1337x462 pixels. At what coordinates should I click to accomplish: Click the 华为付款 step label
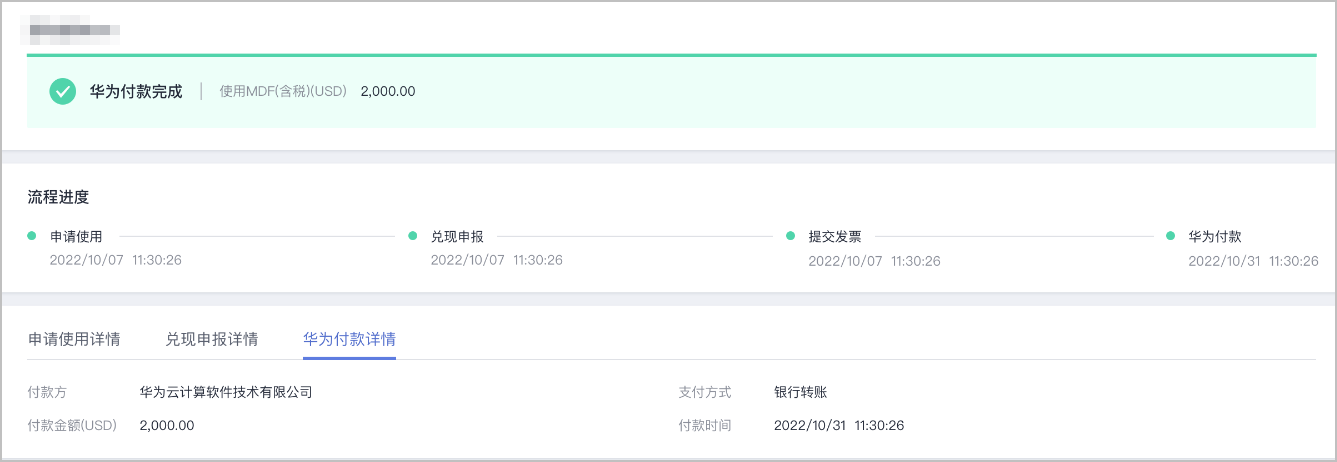point(1215,237)
